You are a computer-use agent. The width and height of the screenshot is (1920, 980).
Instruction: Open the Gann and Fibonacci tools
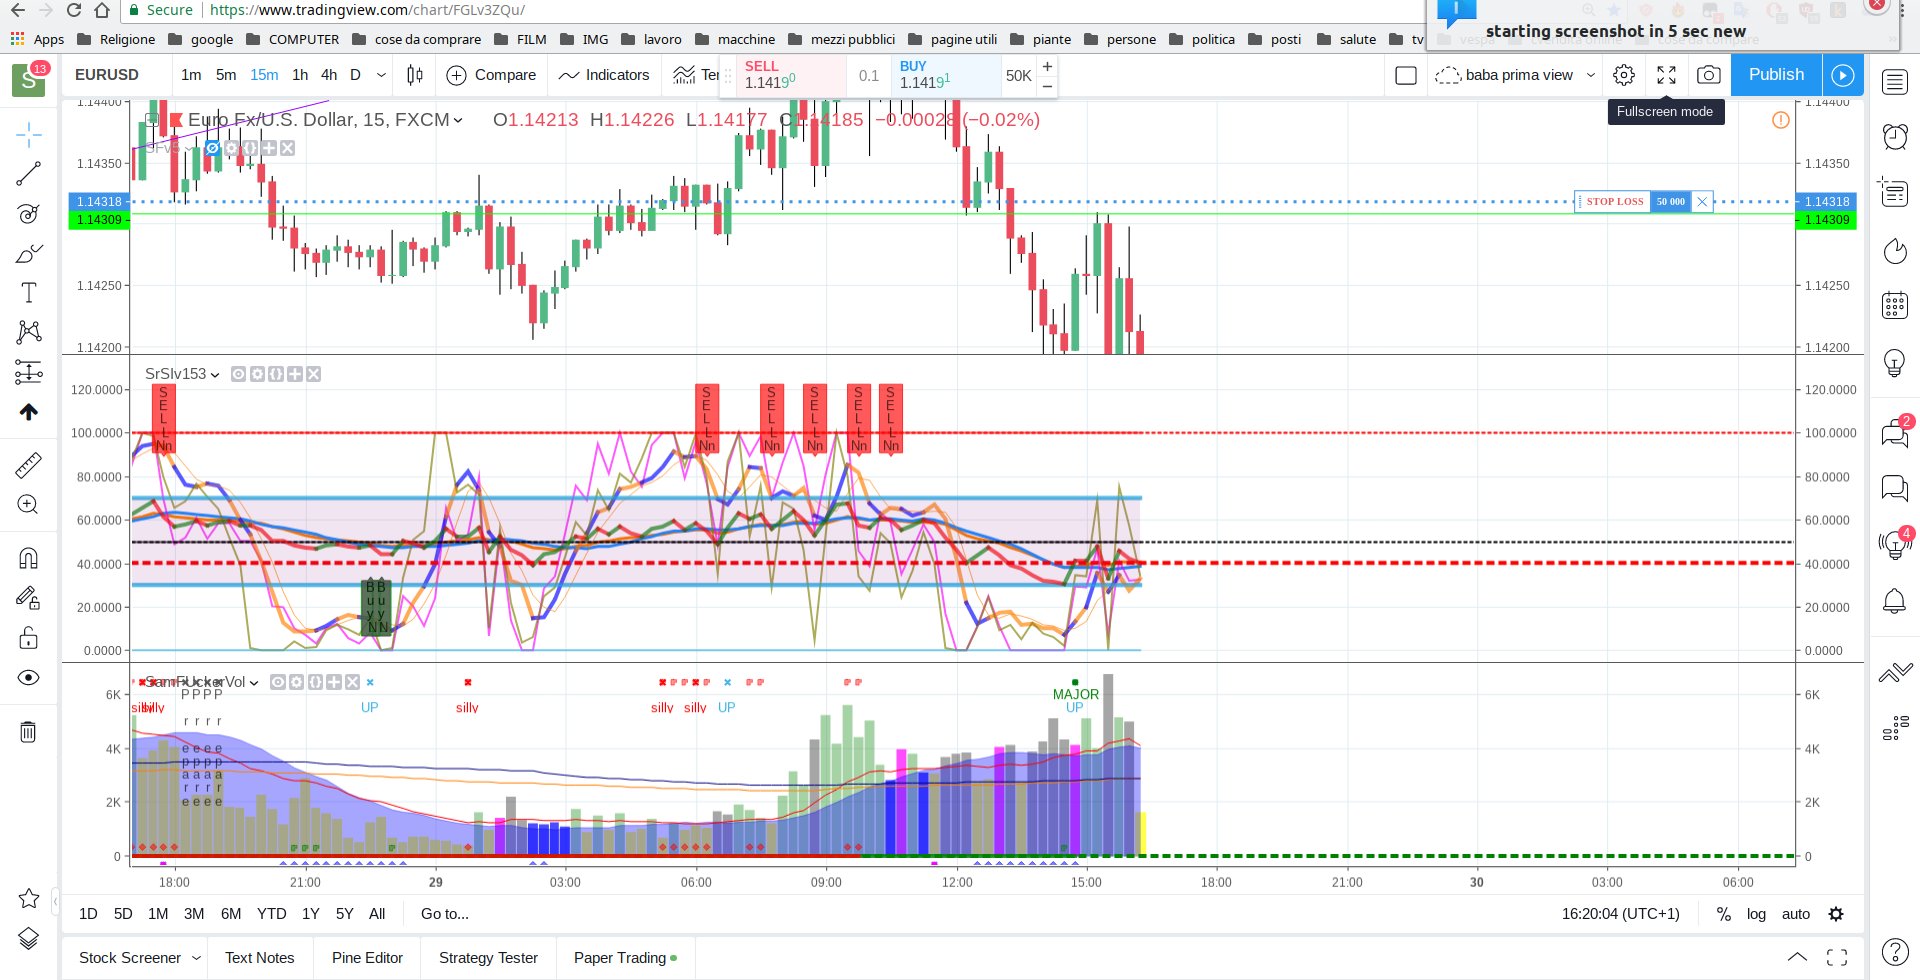pyautogui.click(x=29, y=213)
